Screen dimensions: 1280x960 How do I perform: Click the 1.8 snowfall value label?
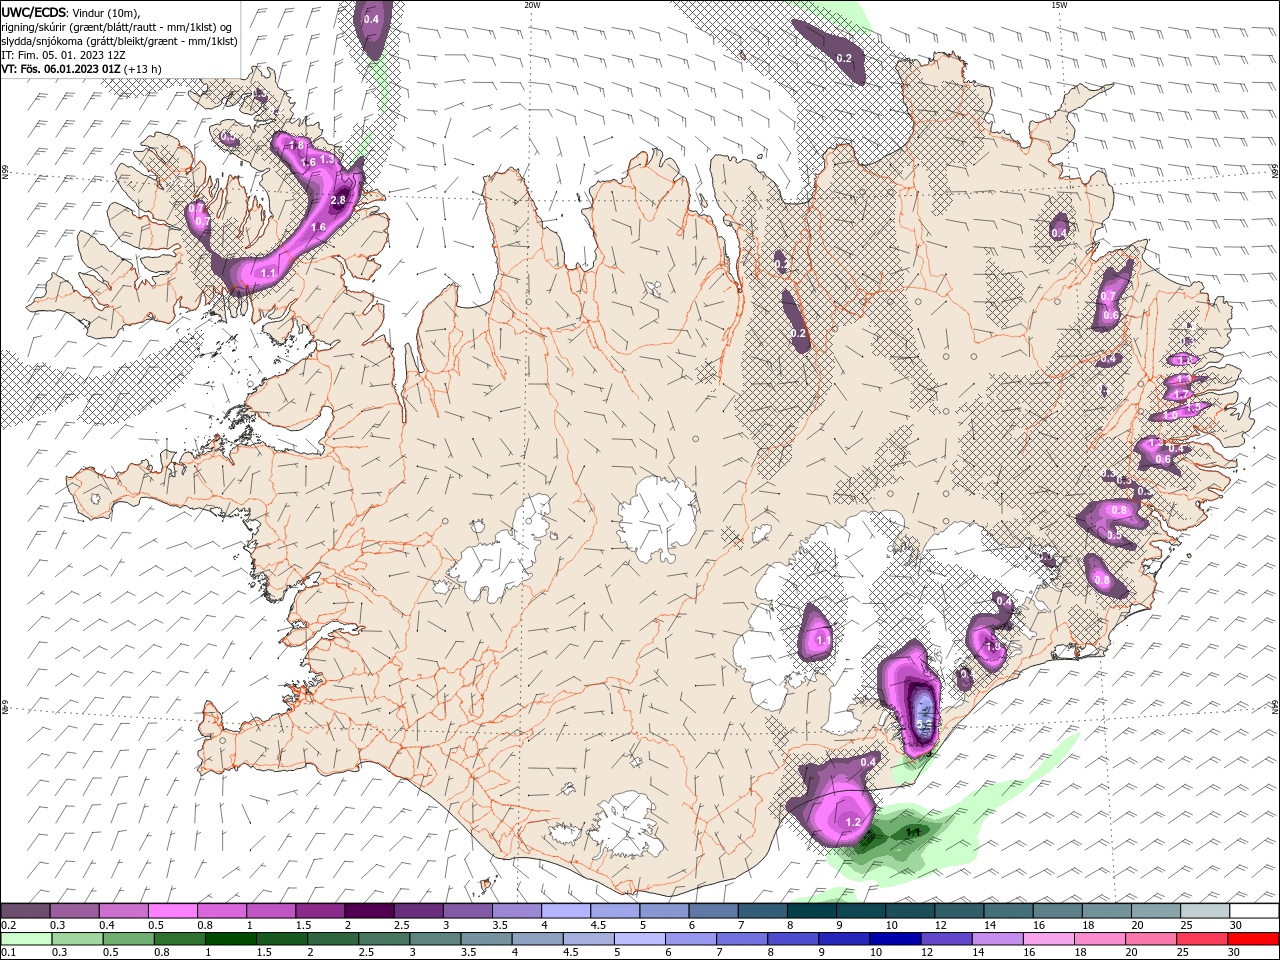(x=296, y=146)
